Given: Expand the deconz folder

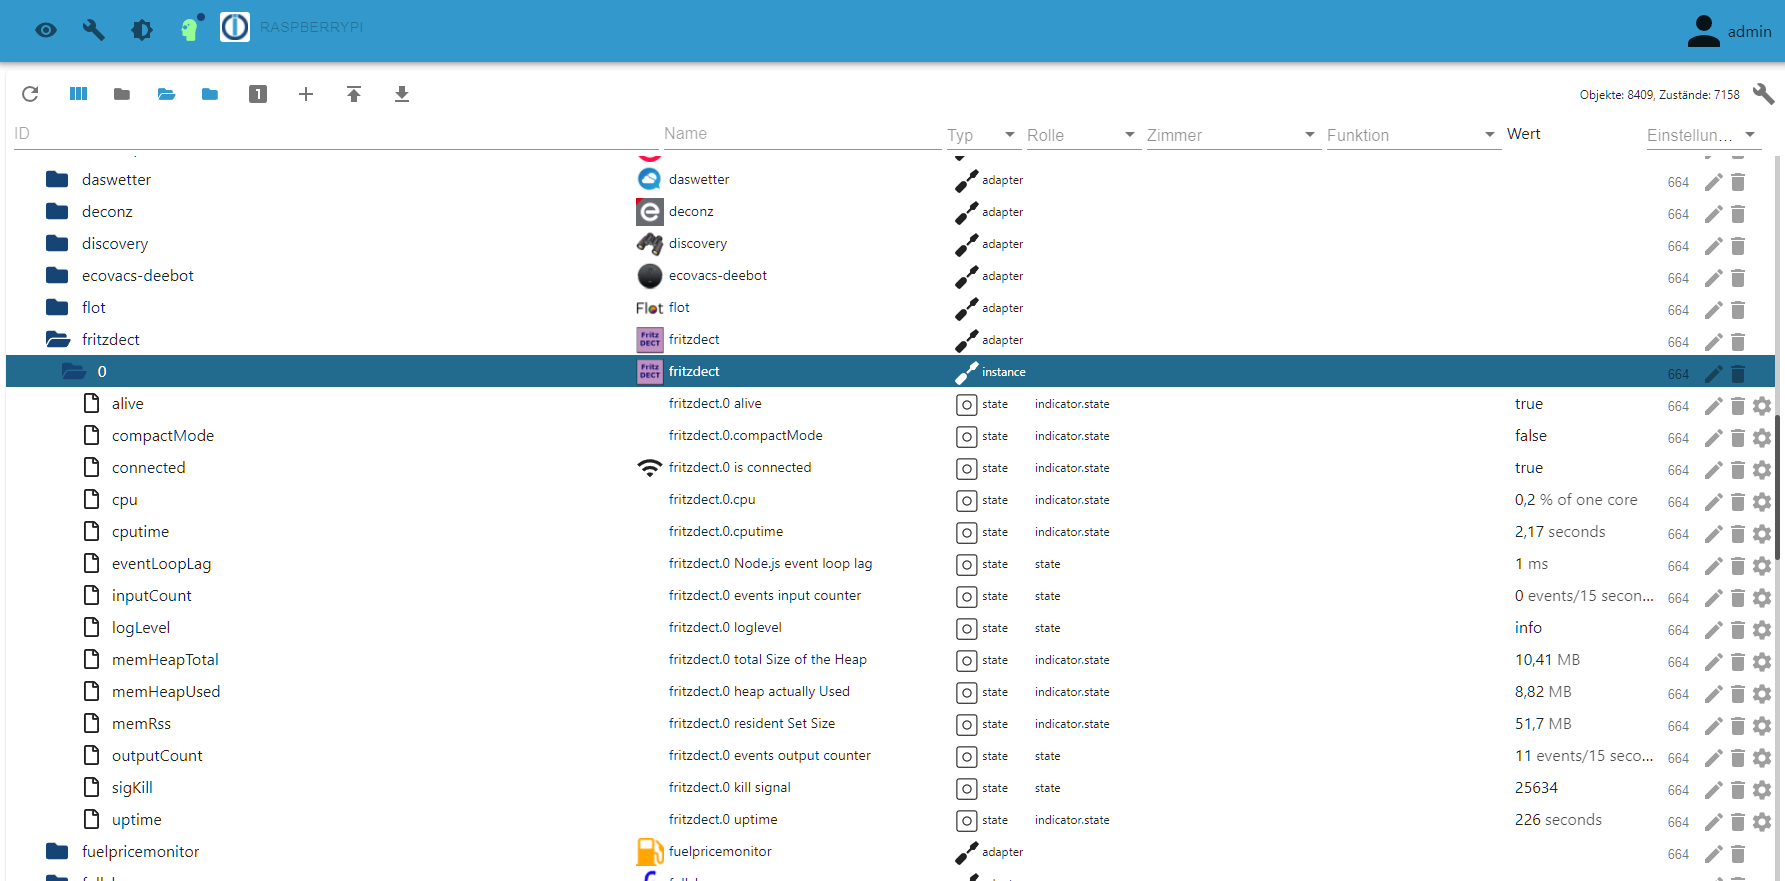Looking at the screenshot, I should (57, 212).
